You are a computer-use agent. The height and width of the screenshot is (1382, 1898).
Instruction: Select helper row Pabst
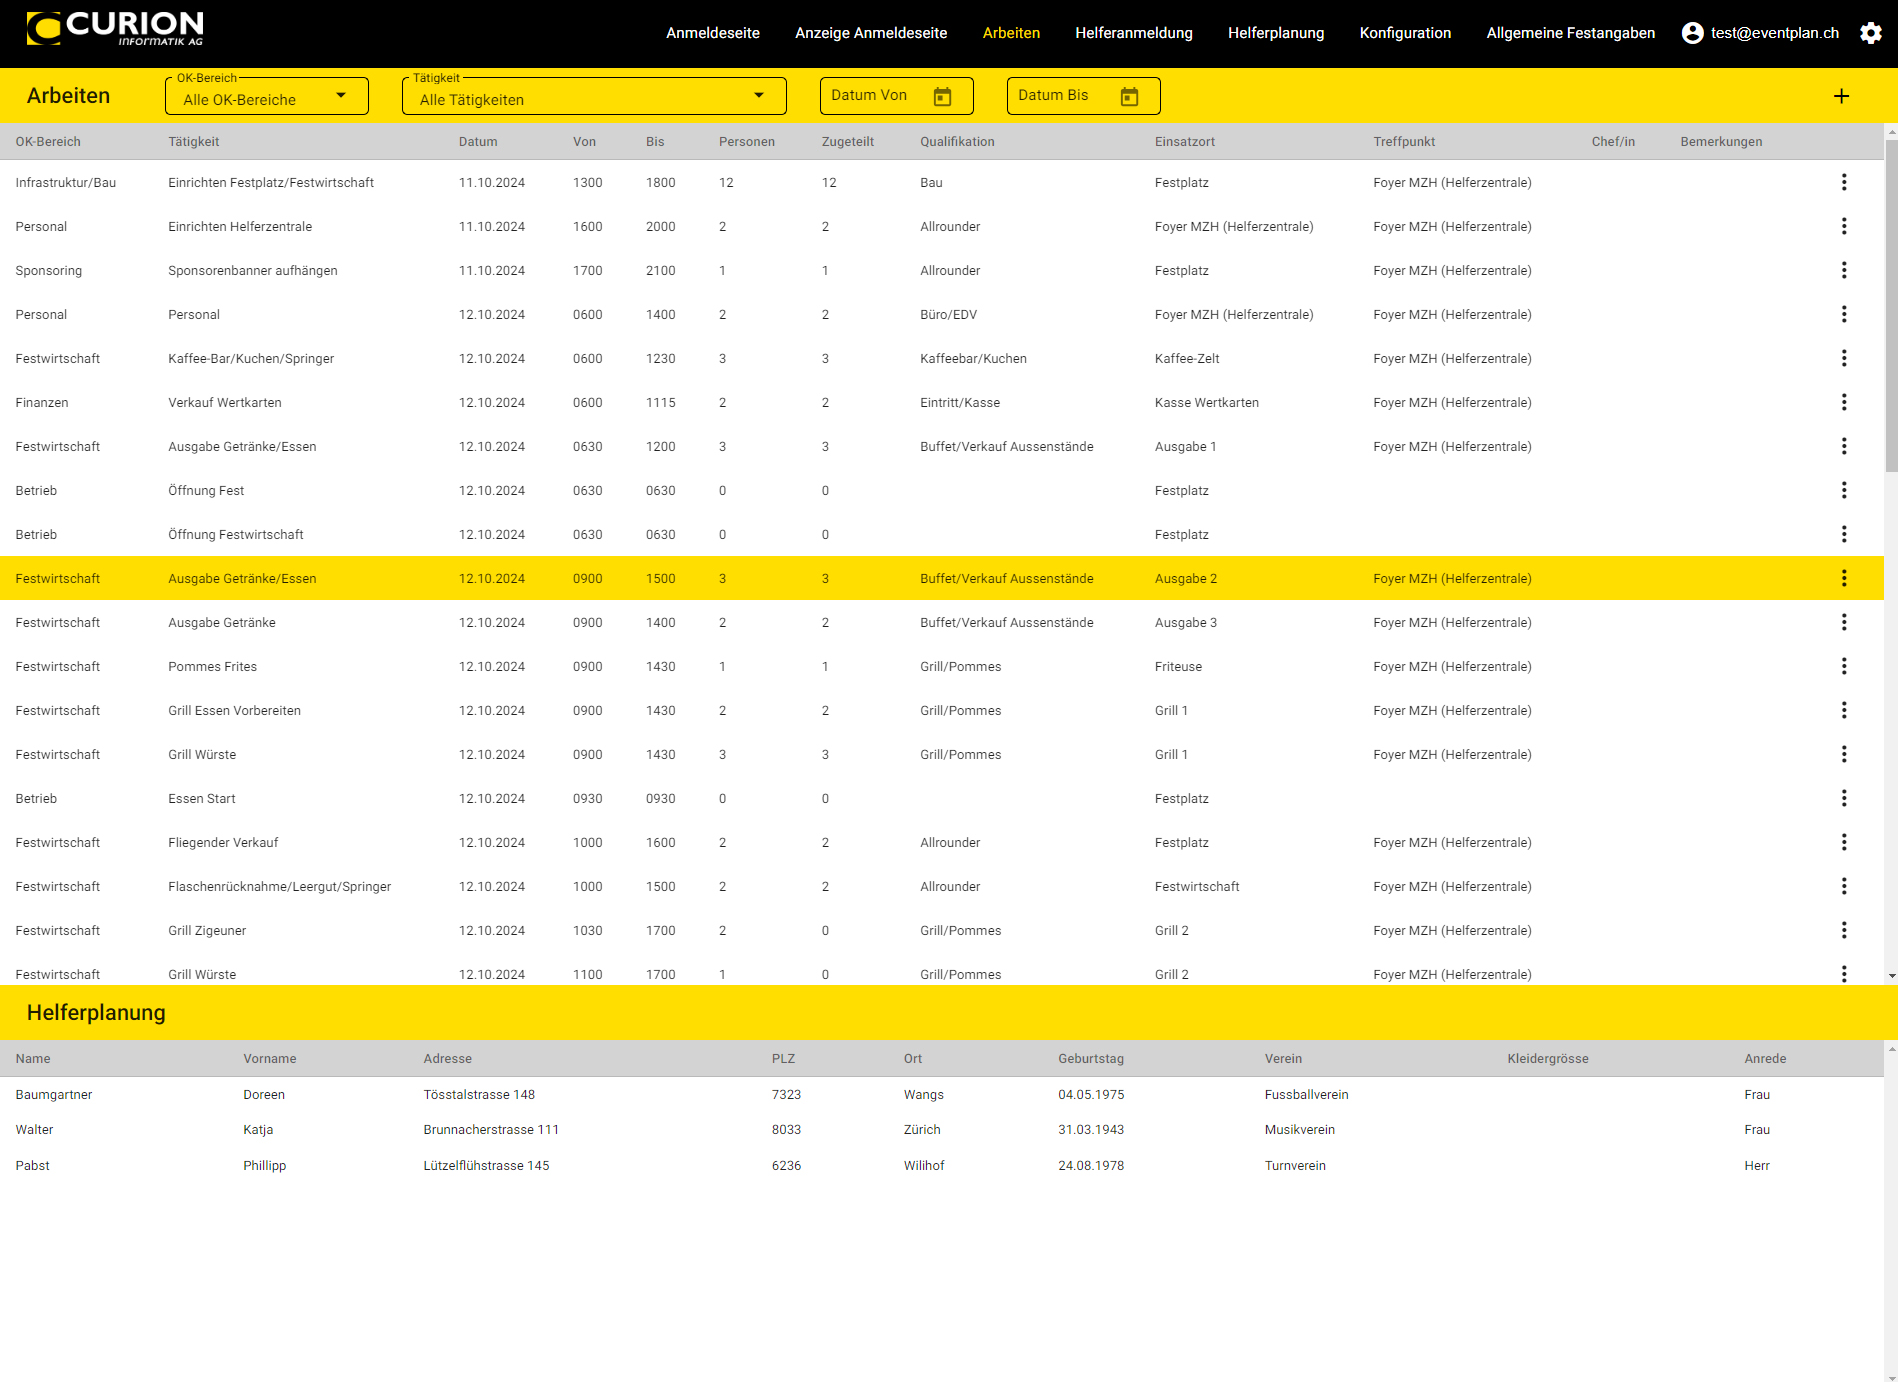[942, 1166]
